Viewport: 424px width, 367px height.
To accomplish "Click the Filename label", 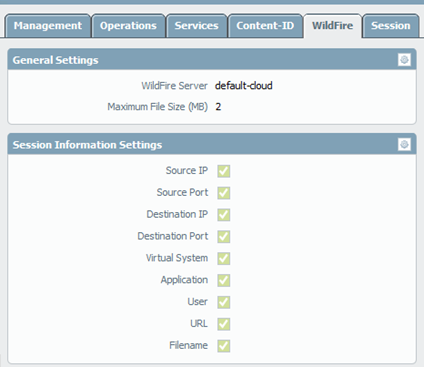I will click(188, 345).
